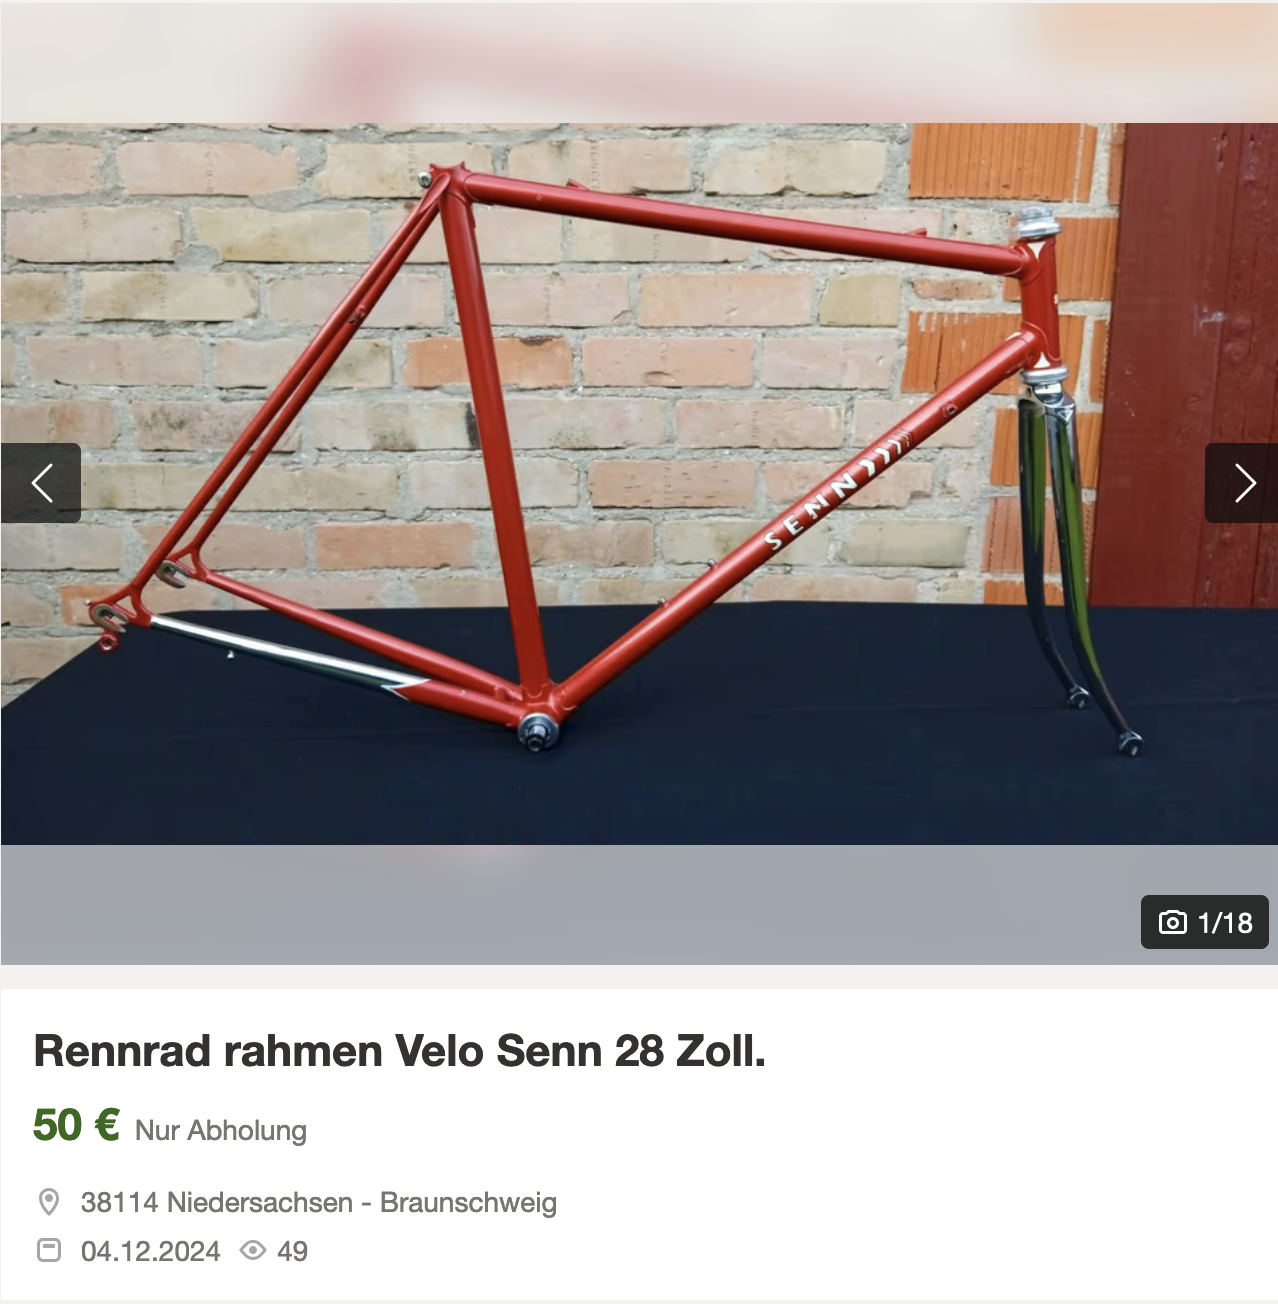The width and height of the screenshot is (1278, 1304).
Task: Click the eye views icon
Action: click(x=253, y=1250)
